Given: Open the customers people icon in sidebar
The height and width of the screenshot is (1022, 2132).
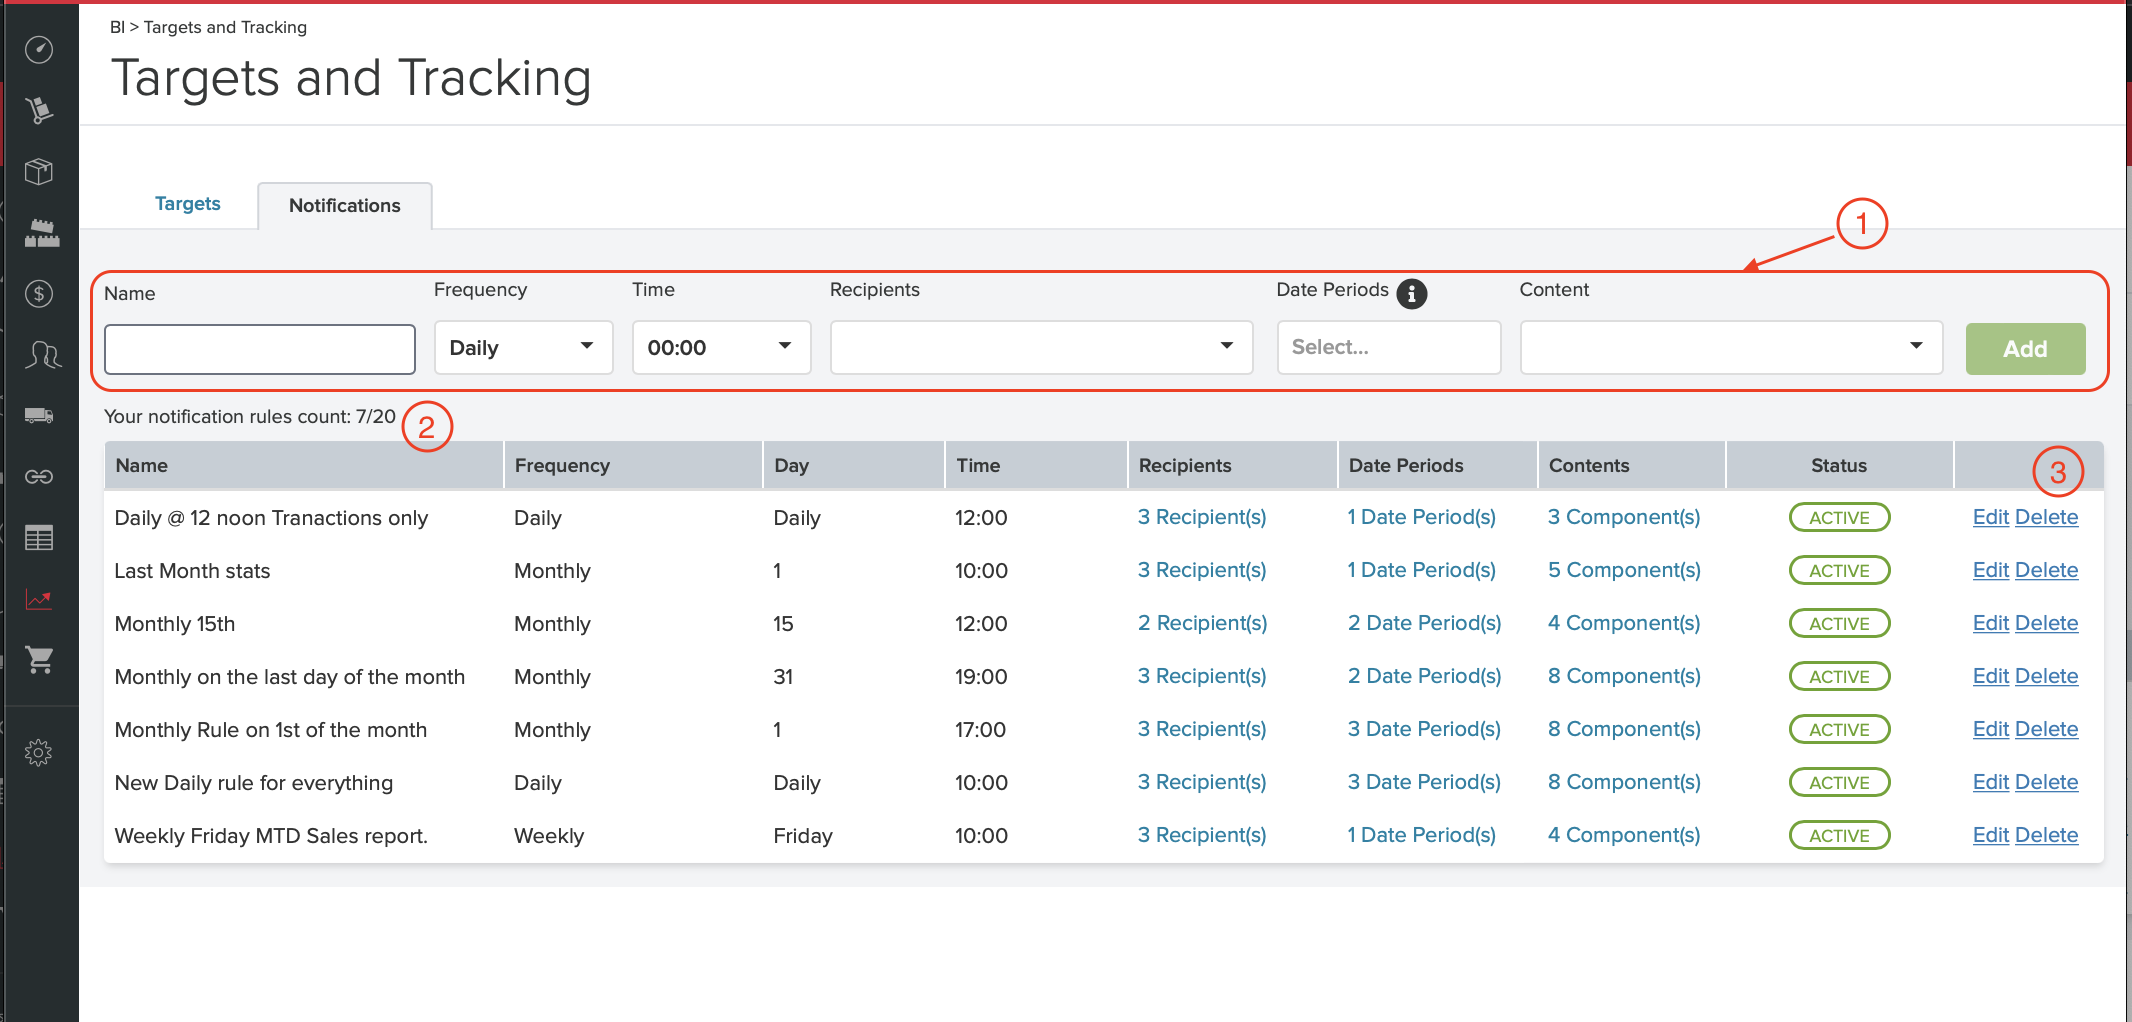Looking at the screenshot, I should pyautogui.click(x=42, y=355).
